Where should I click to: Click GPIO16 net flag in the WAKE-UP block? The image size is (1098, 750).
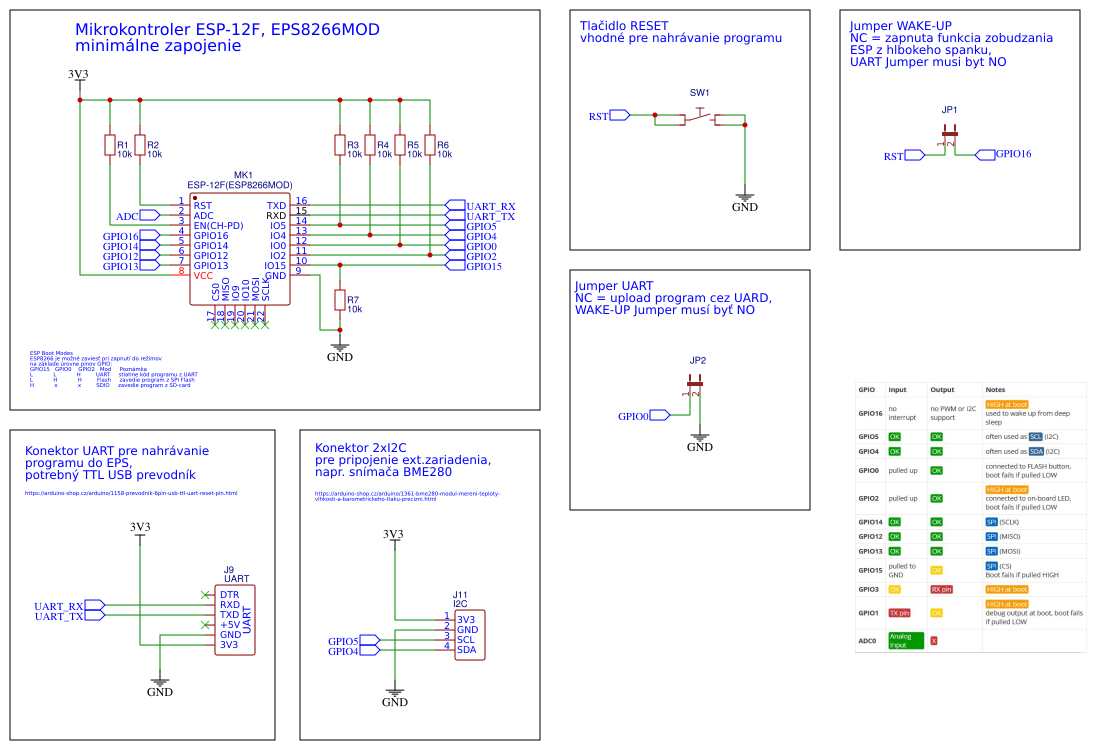click(x=1003, y=154)
